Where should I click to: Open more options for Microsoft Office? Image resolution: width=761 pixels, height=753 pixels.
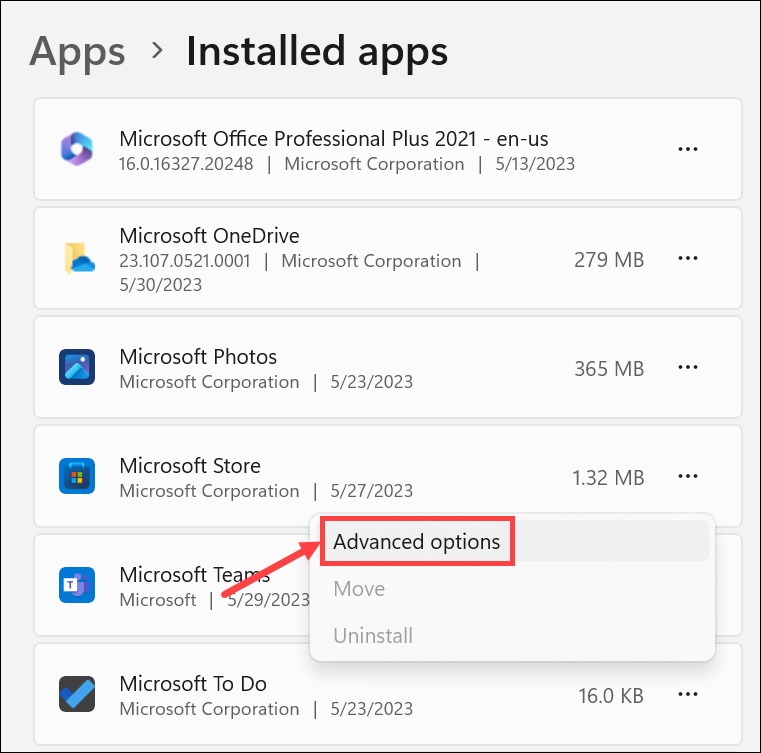click(x=687, y=149)
